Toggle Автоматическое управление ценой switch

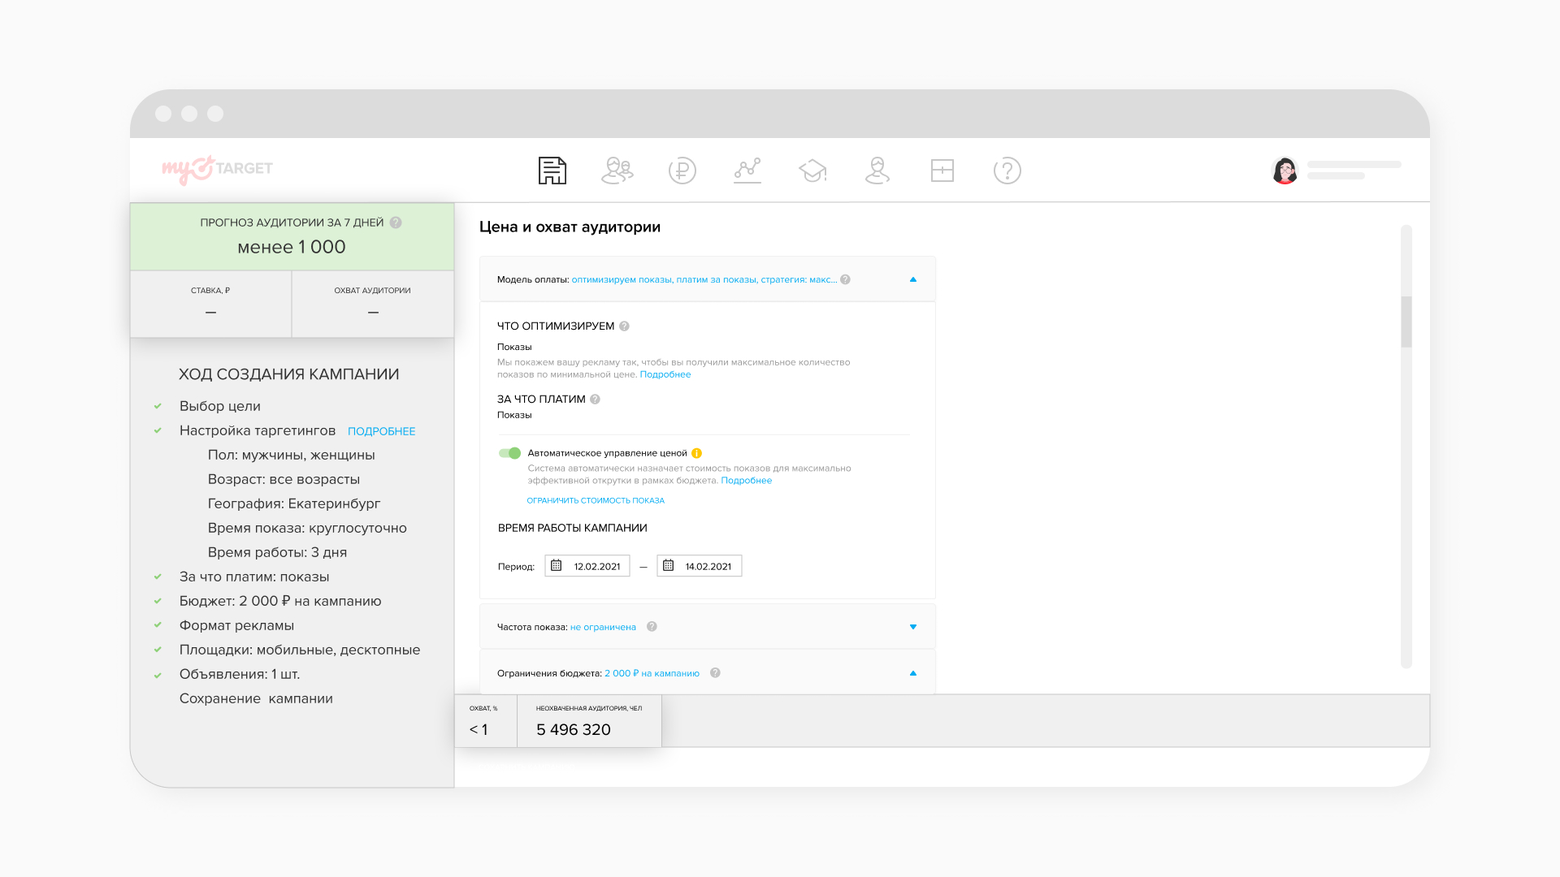pos(510,453)
